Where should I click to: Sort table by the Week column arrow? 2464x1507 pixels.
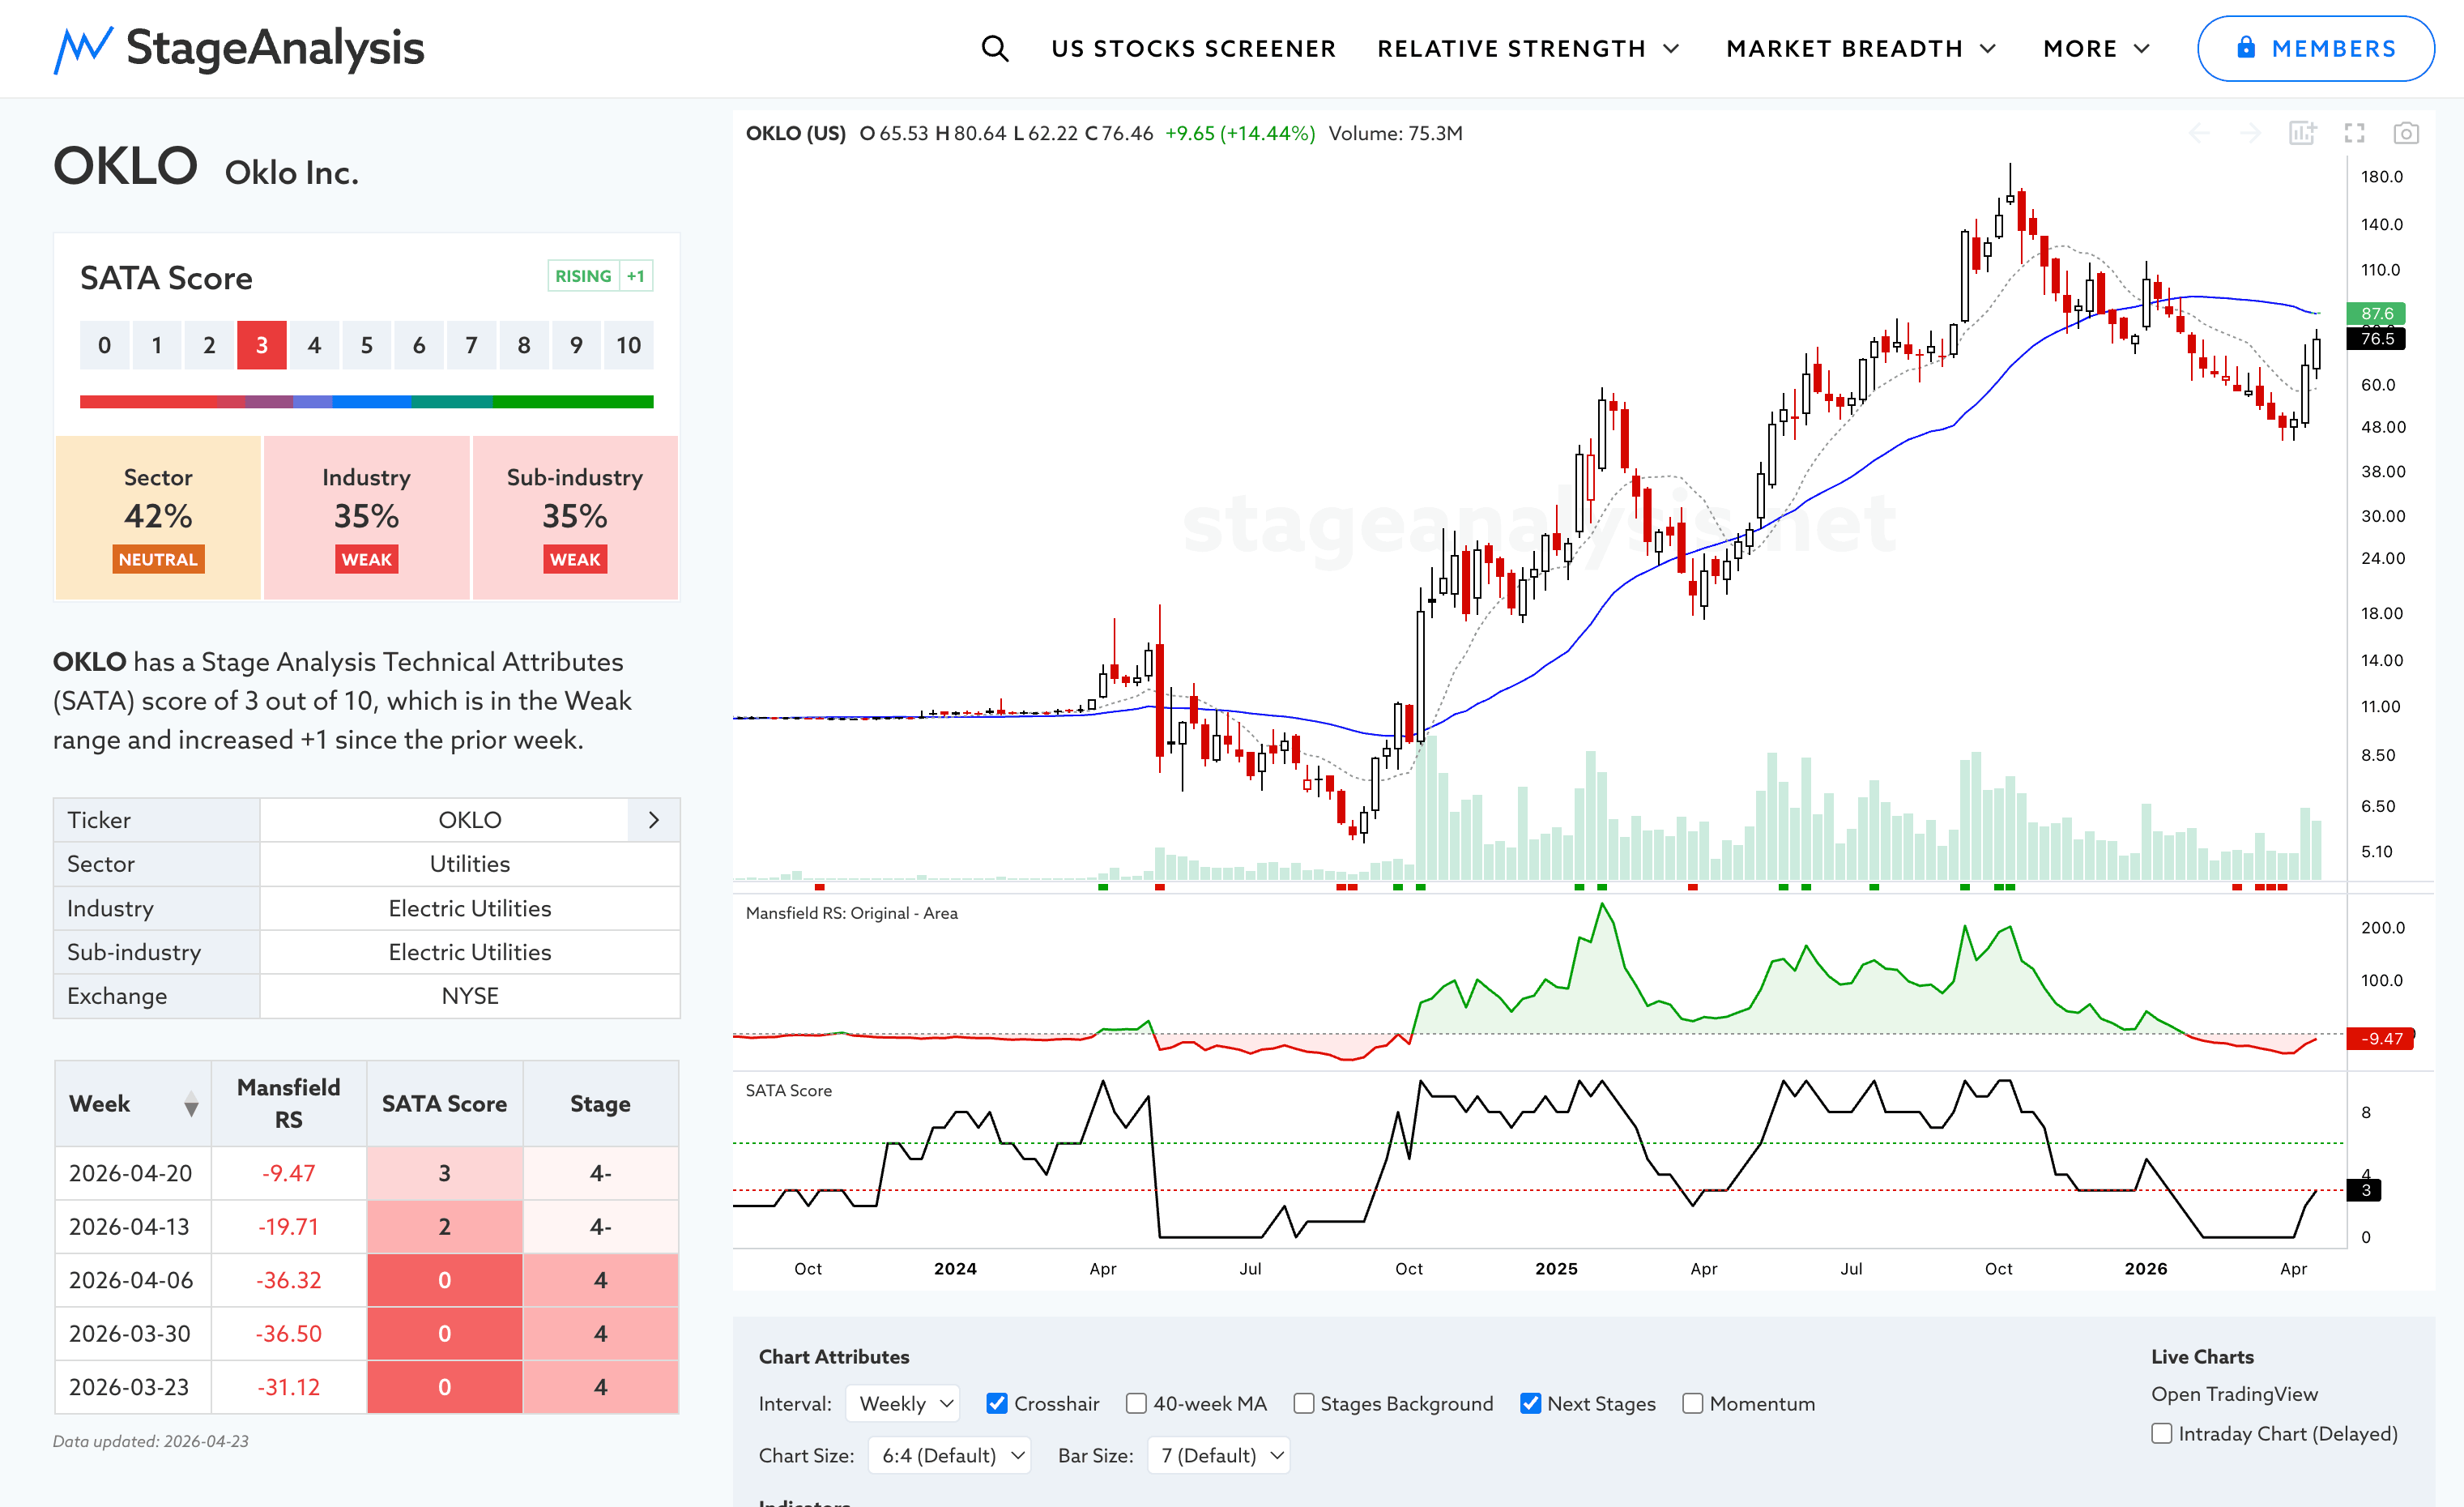191,1104
